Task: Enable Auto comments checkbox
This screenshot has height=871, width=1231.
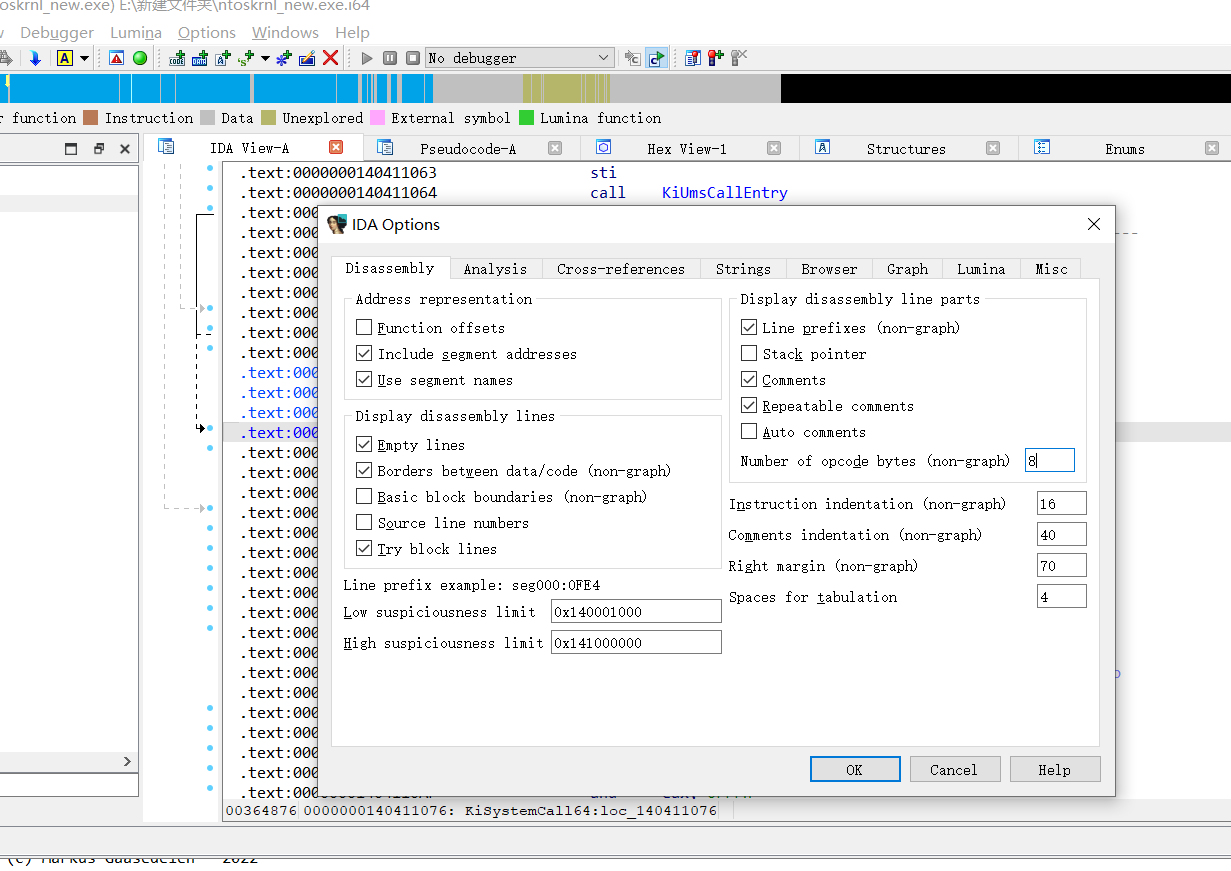Action: [749, 432]
